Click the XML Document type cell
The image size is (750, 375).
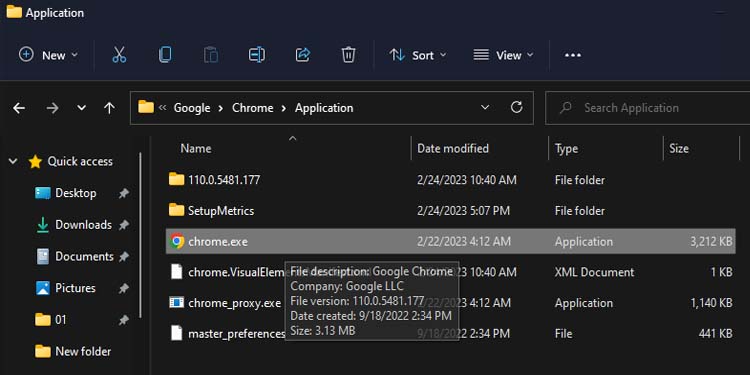595,273
